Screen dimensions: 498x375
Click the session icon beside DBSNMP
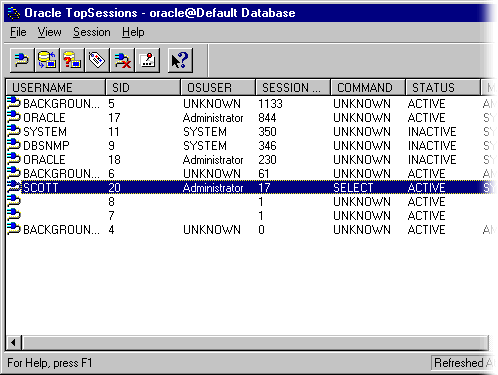pyautogui.click(x=14, y=145)
